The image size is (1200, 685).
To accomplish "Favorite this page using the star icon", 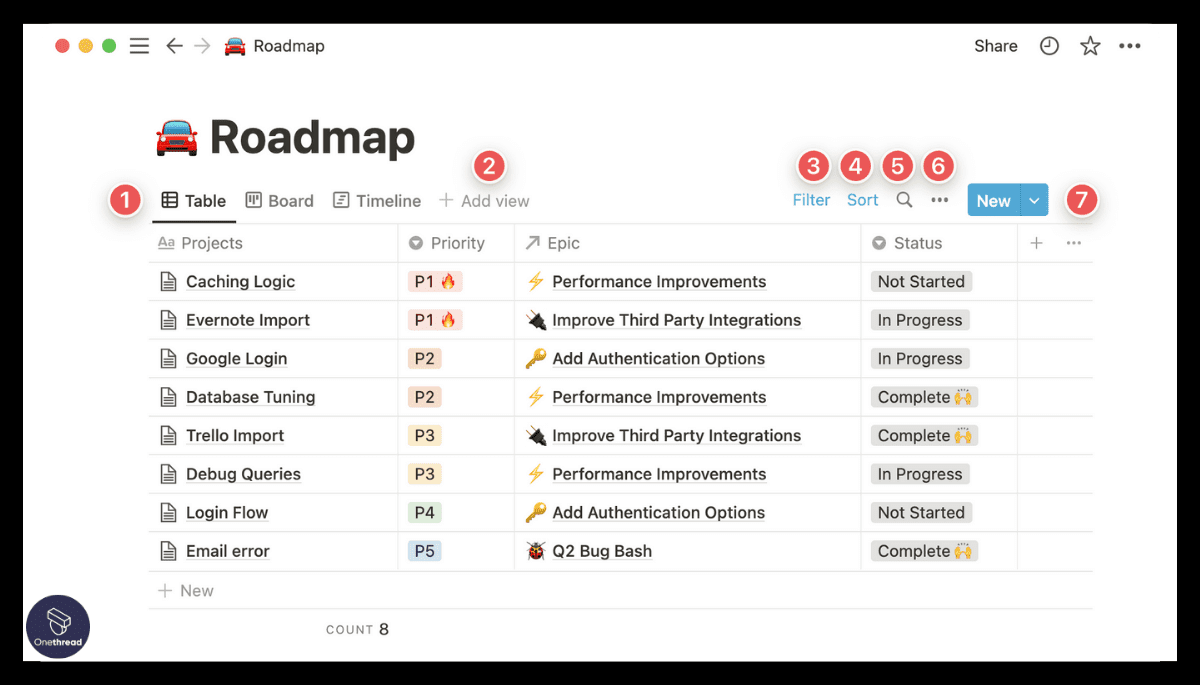I will [x=1089, y=45].
